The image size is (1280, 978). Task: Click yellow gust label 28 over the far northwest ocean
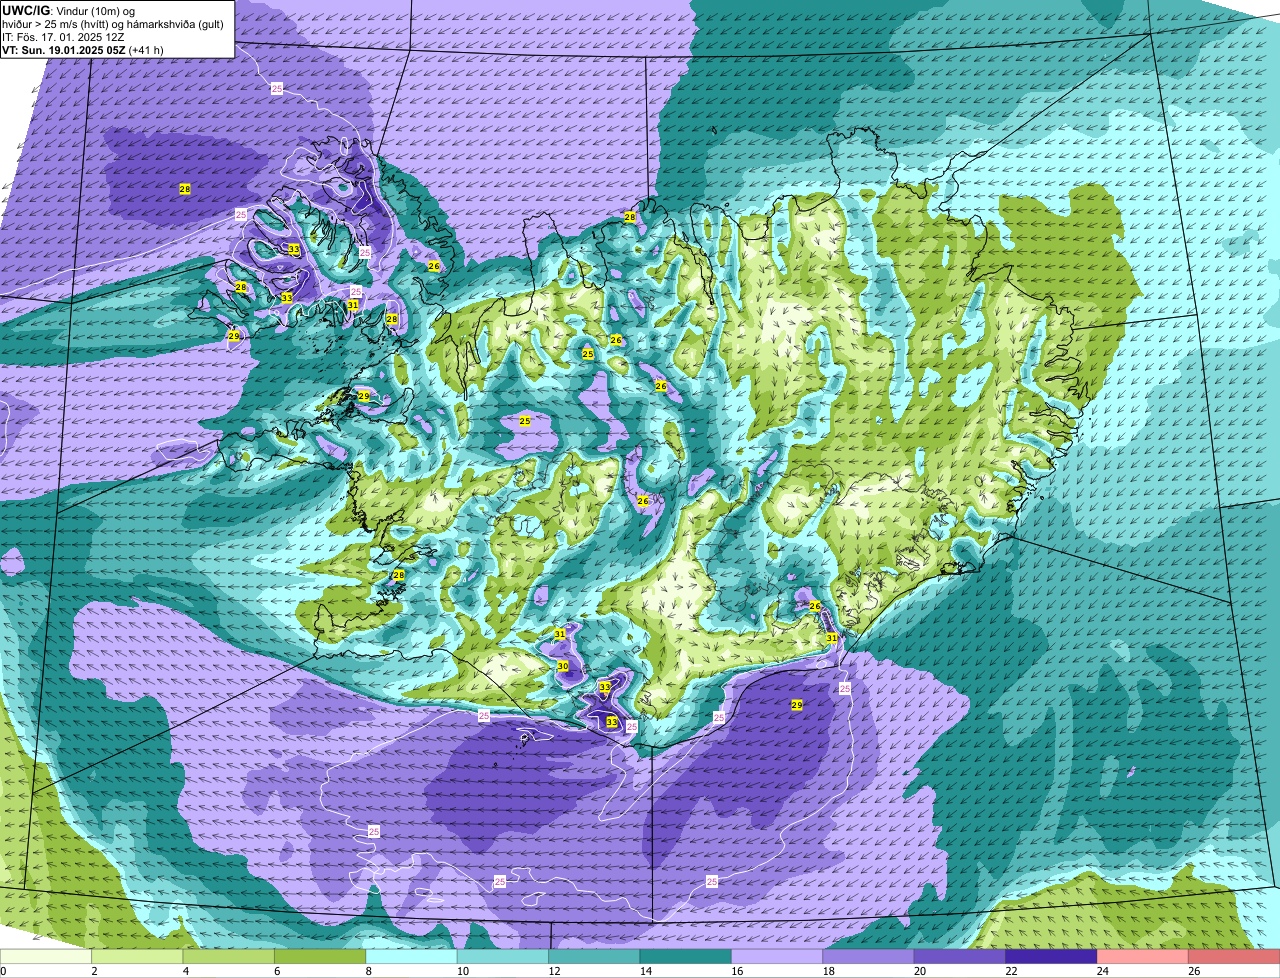pos(185,189)
